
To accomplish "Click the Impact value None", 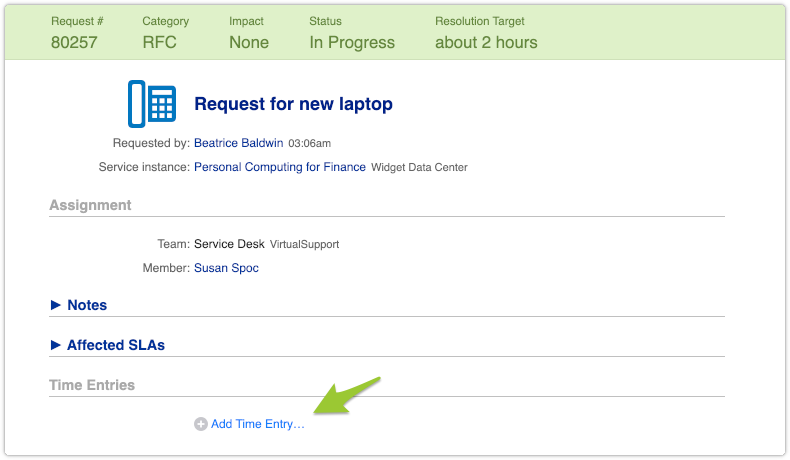I will 249,42.
